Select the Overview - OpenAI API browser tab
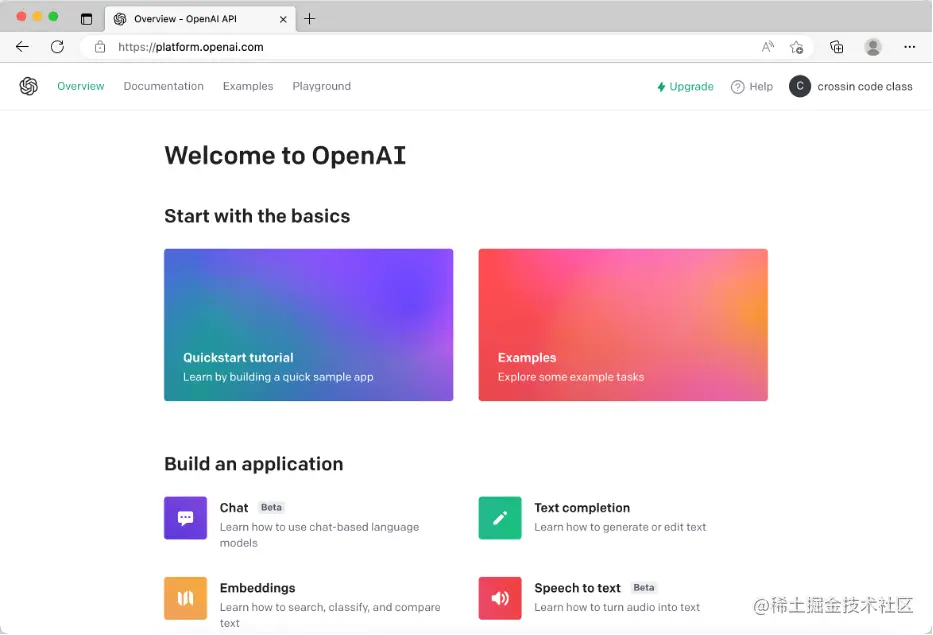 coord(201,19)
